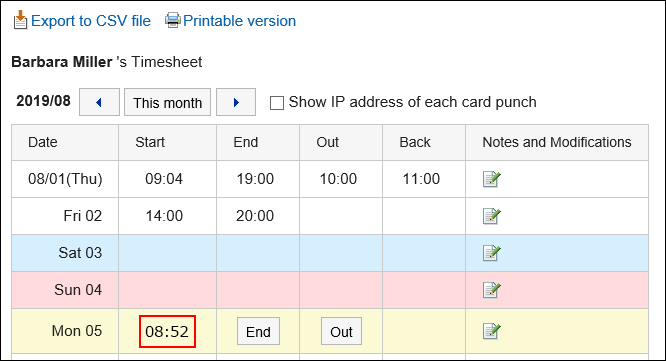
Task: Punch the End button for Mon 05
Action: pyautogui.click(x=258, y=331)
